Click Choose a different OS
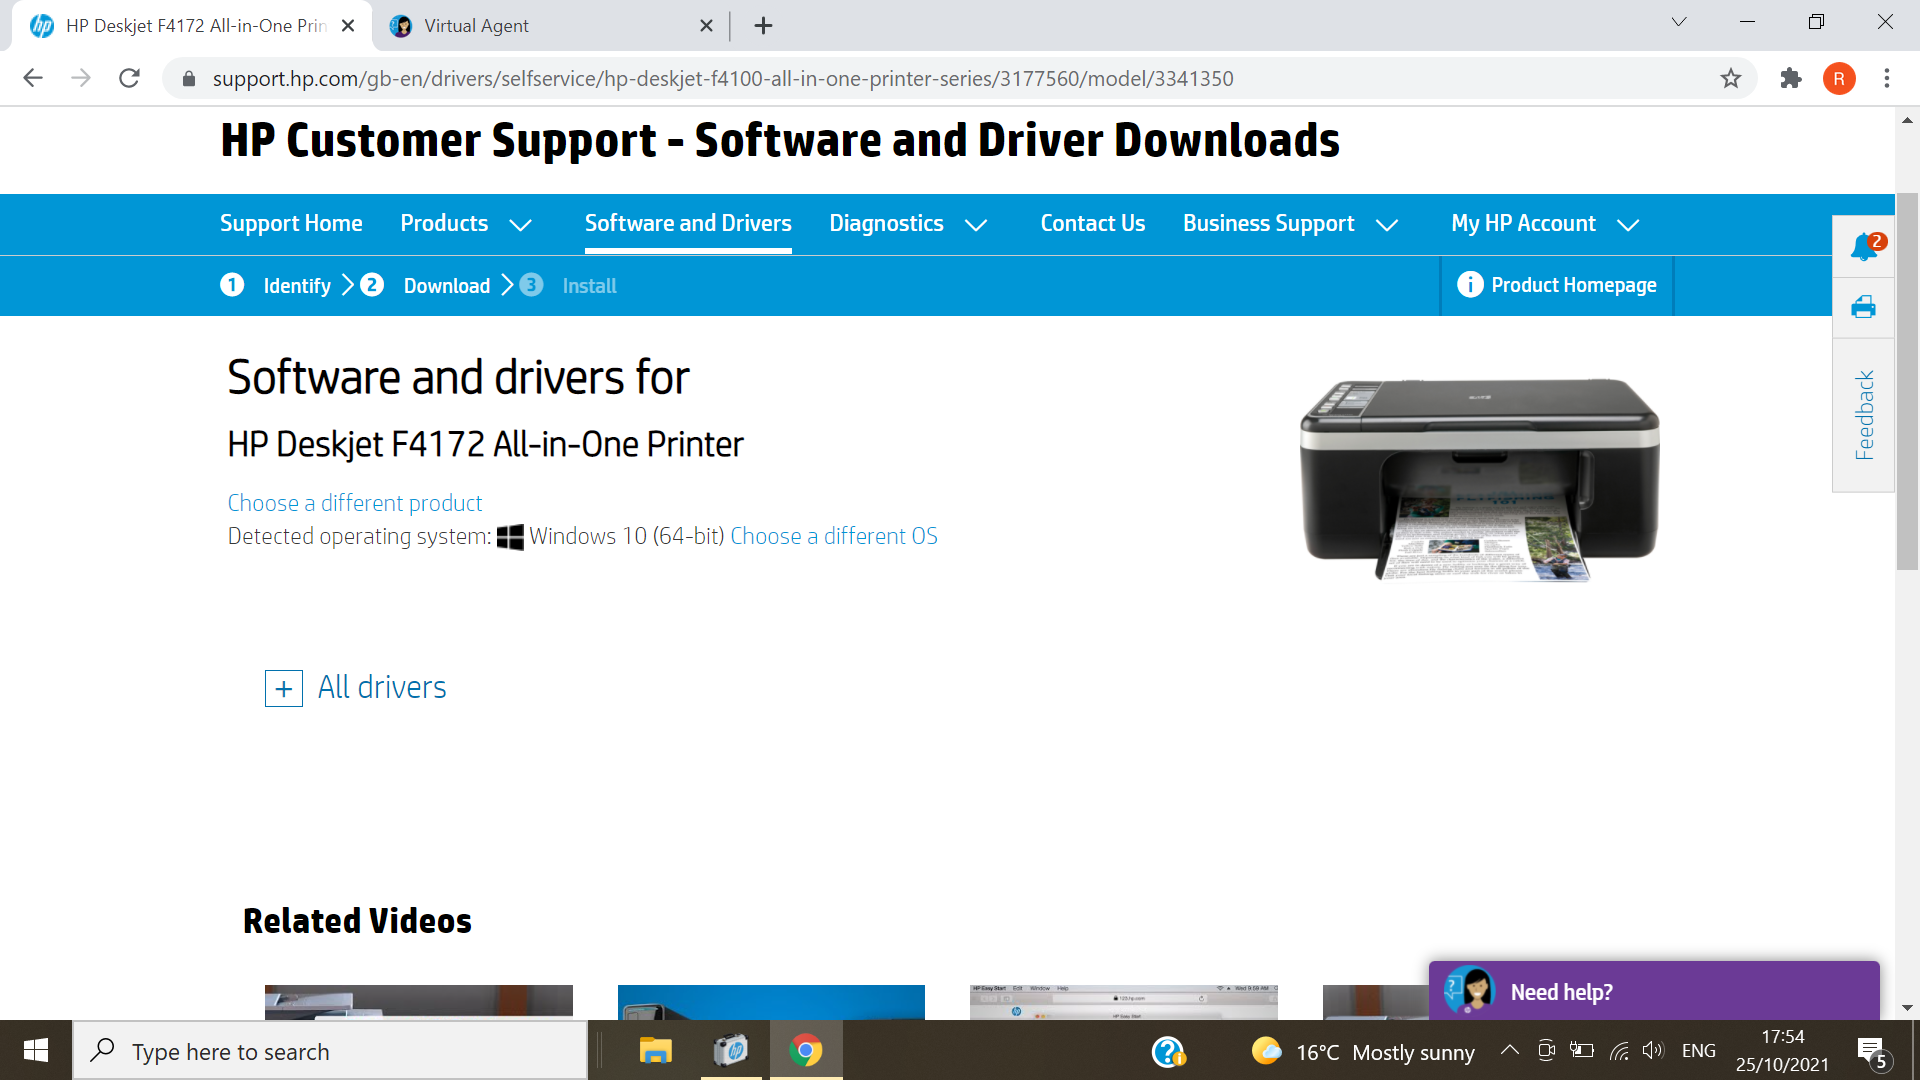This screenshot has width=1920, height=1080. click(x=834, y=536)
